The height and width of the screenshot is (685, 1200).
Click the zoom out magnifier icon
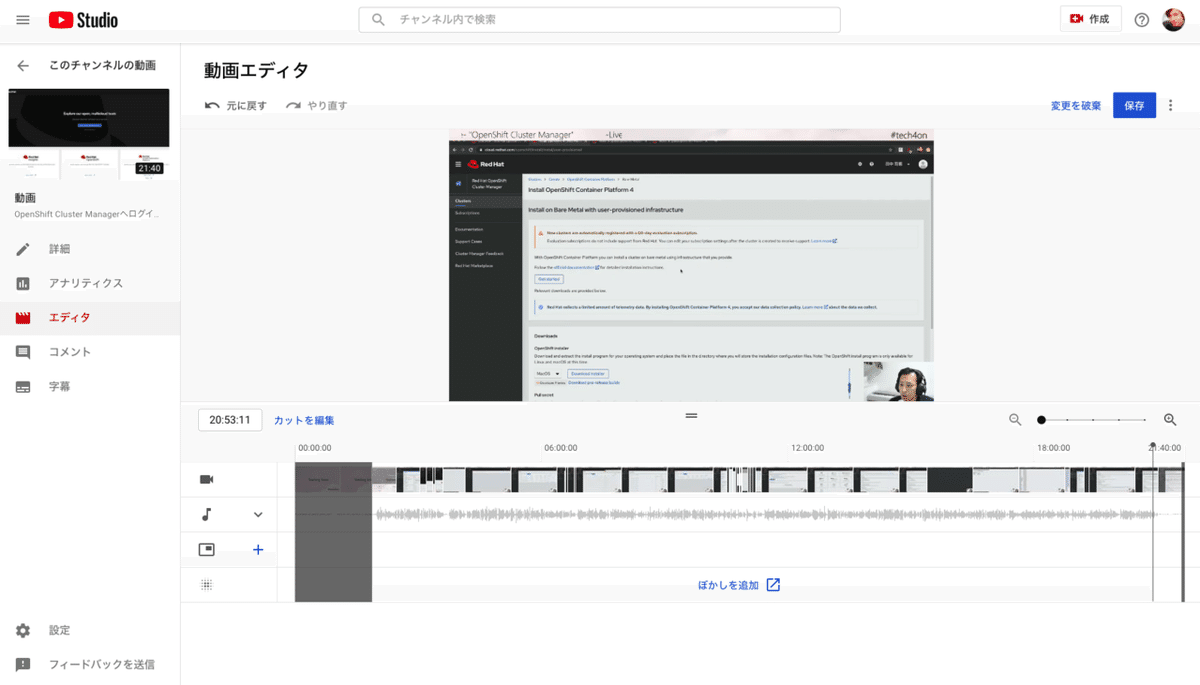1015,420
